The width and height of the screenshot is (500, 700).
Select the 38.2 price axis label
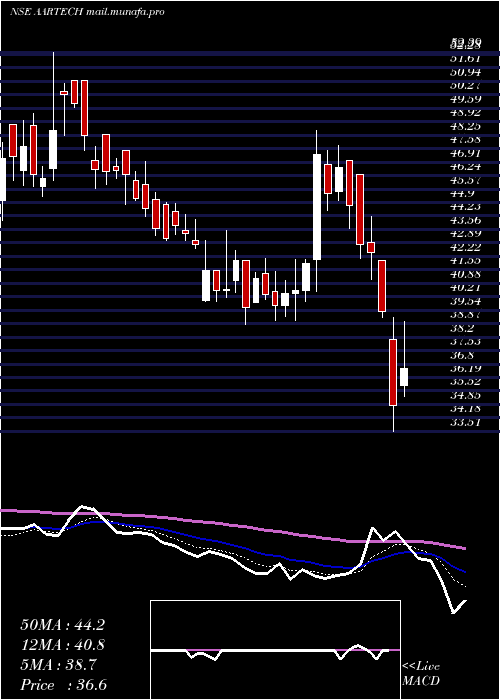pos(462,328)
